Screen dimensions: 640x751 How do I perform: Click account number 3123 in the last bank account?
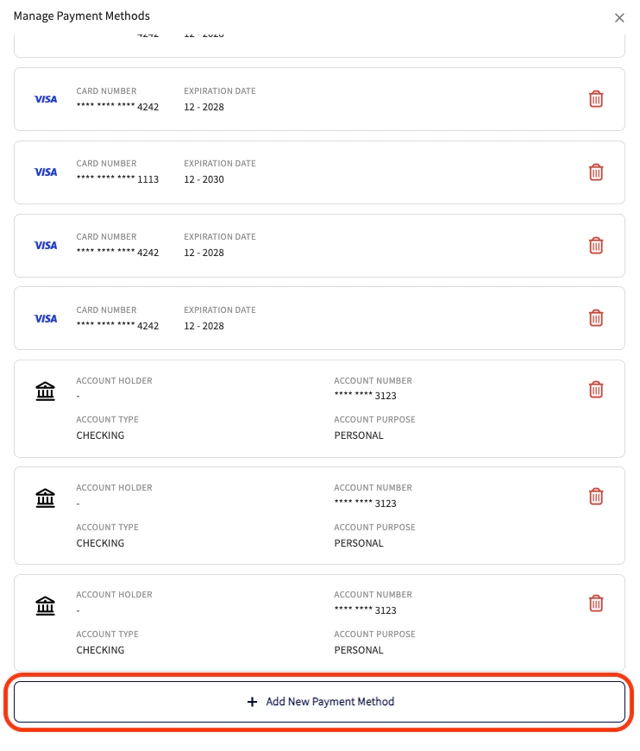click(x=365, y=610)
